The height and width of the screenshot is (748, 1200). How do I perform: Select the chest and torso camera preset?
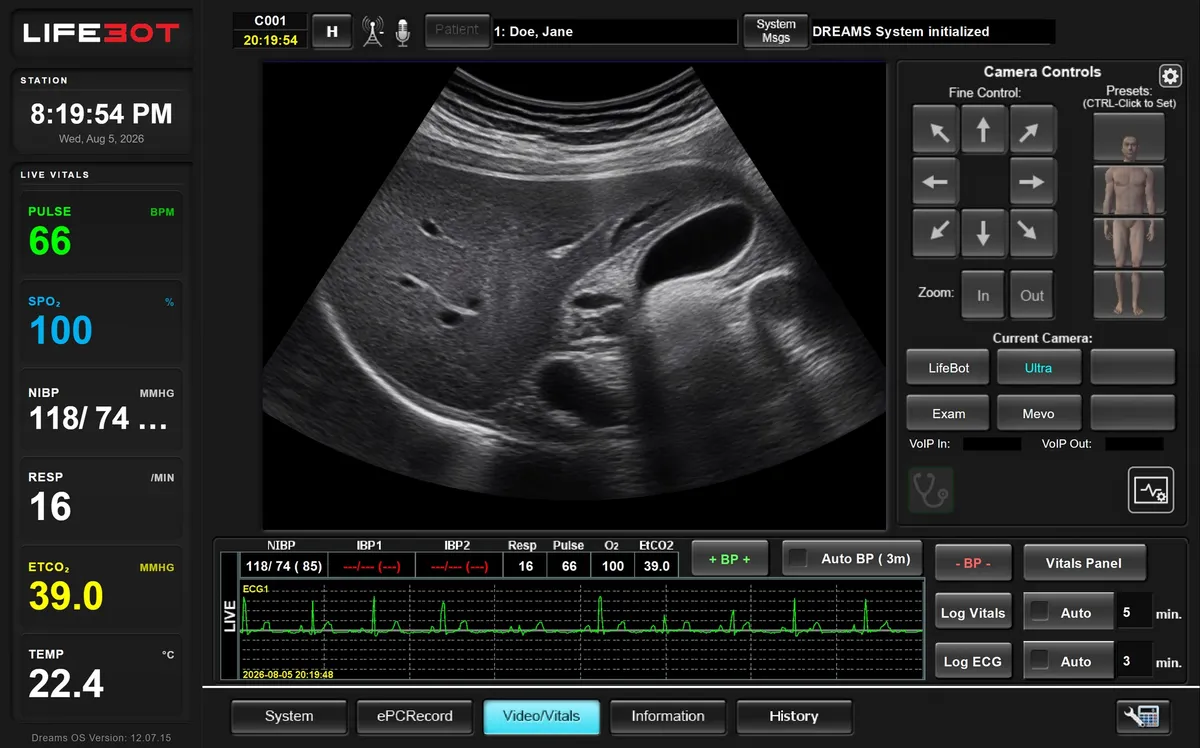pyautogui.click(x=1129, y=190)
